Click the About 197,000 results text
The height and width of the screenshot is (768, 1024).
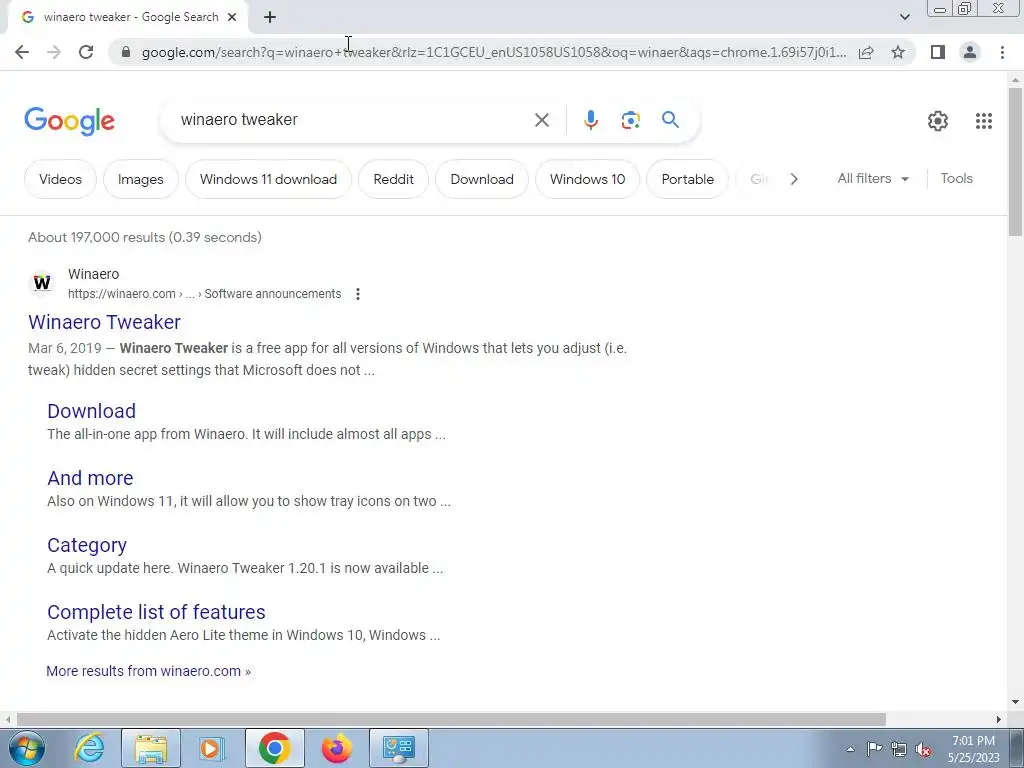[x=145, y=237]
